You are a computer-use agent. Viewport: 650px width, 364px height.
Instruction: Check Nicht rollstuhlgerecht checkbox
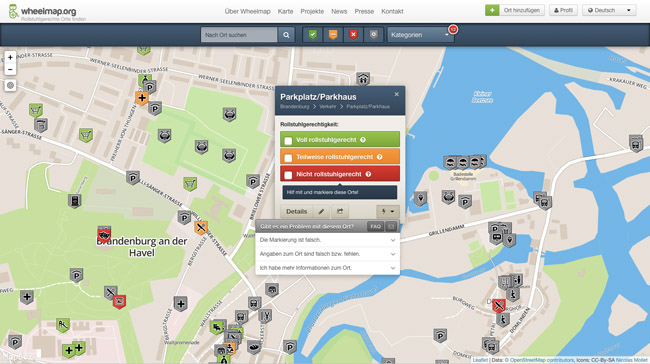click(288, 175)
